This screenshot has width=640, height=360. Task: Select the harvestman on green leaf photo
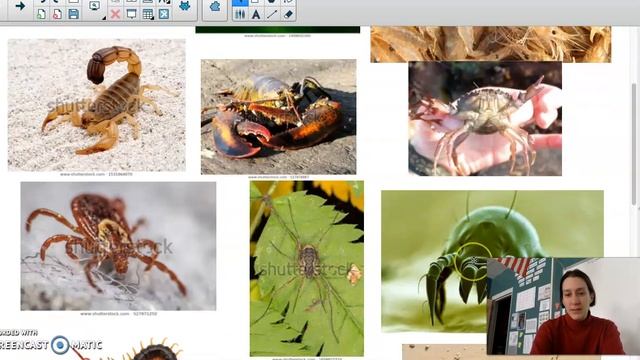(x=307, y=269)
